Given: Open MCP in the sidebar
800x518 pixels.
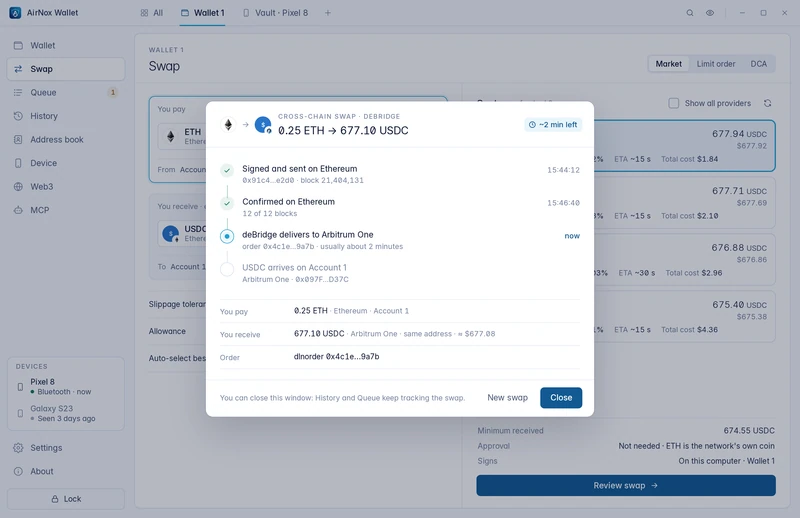Looking at the screenshot, I should click(x=66, y=210).
